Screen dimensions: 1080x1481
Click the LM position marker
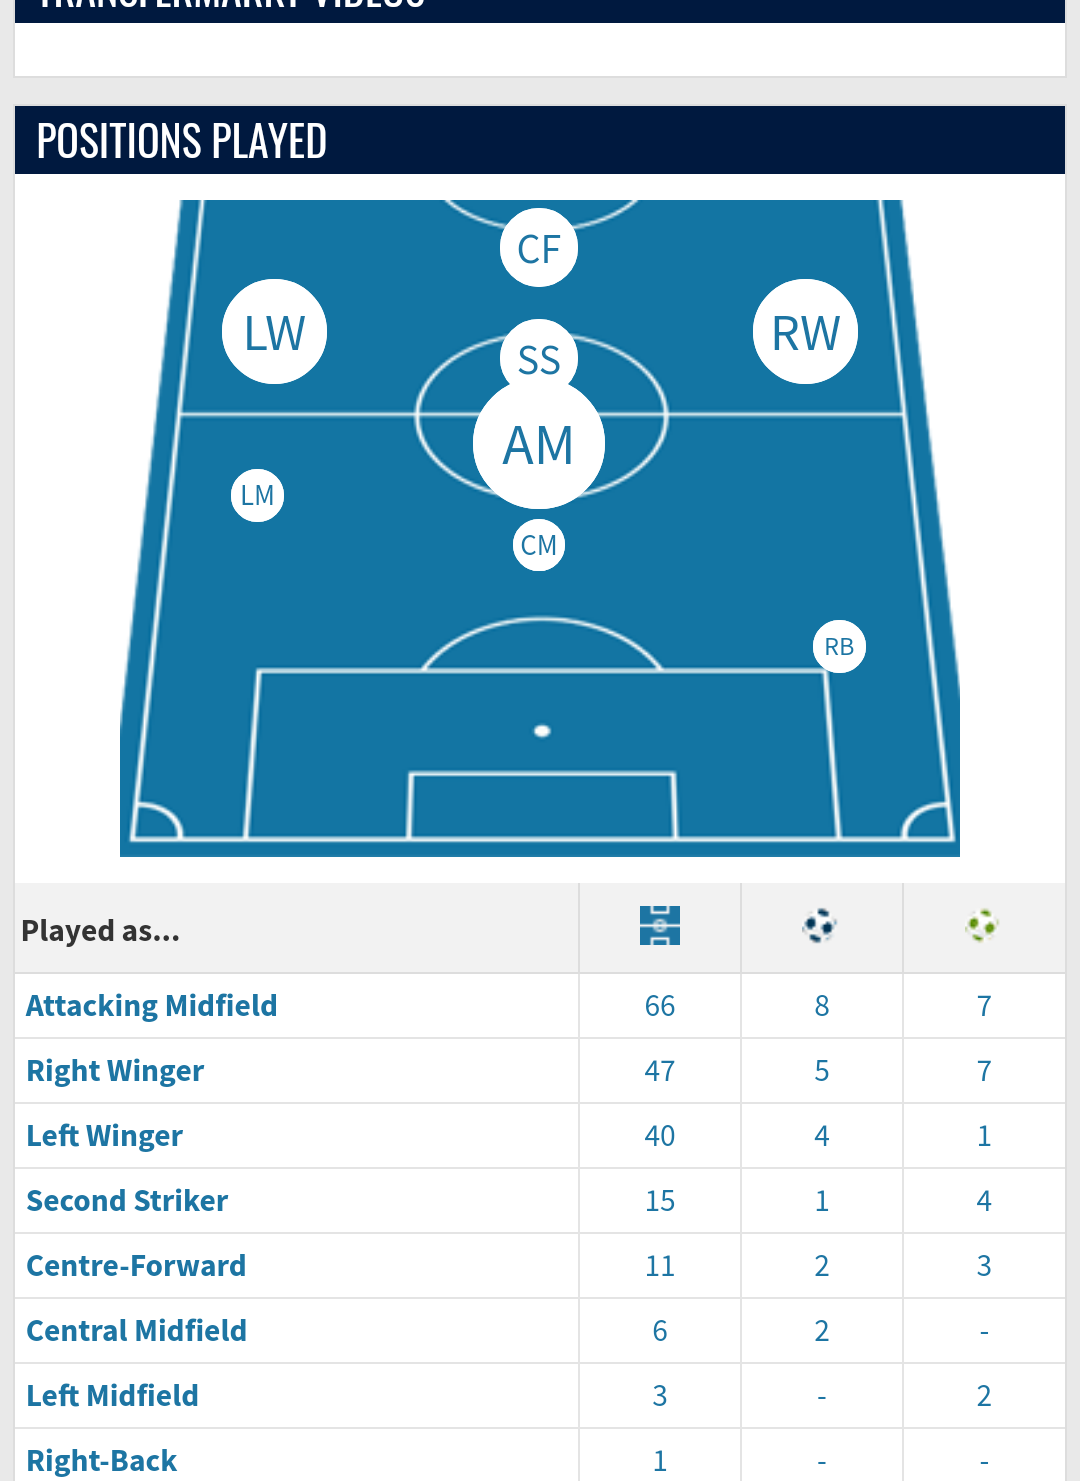point(258,495)
